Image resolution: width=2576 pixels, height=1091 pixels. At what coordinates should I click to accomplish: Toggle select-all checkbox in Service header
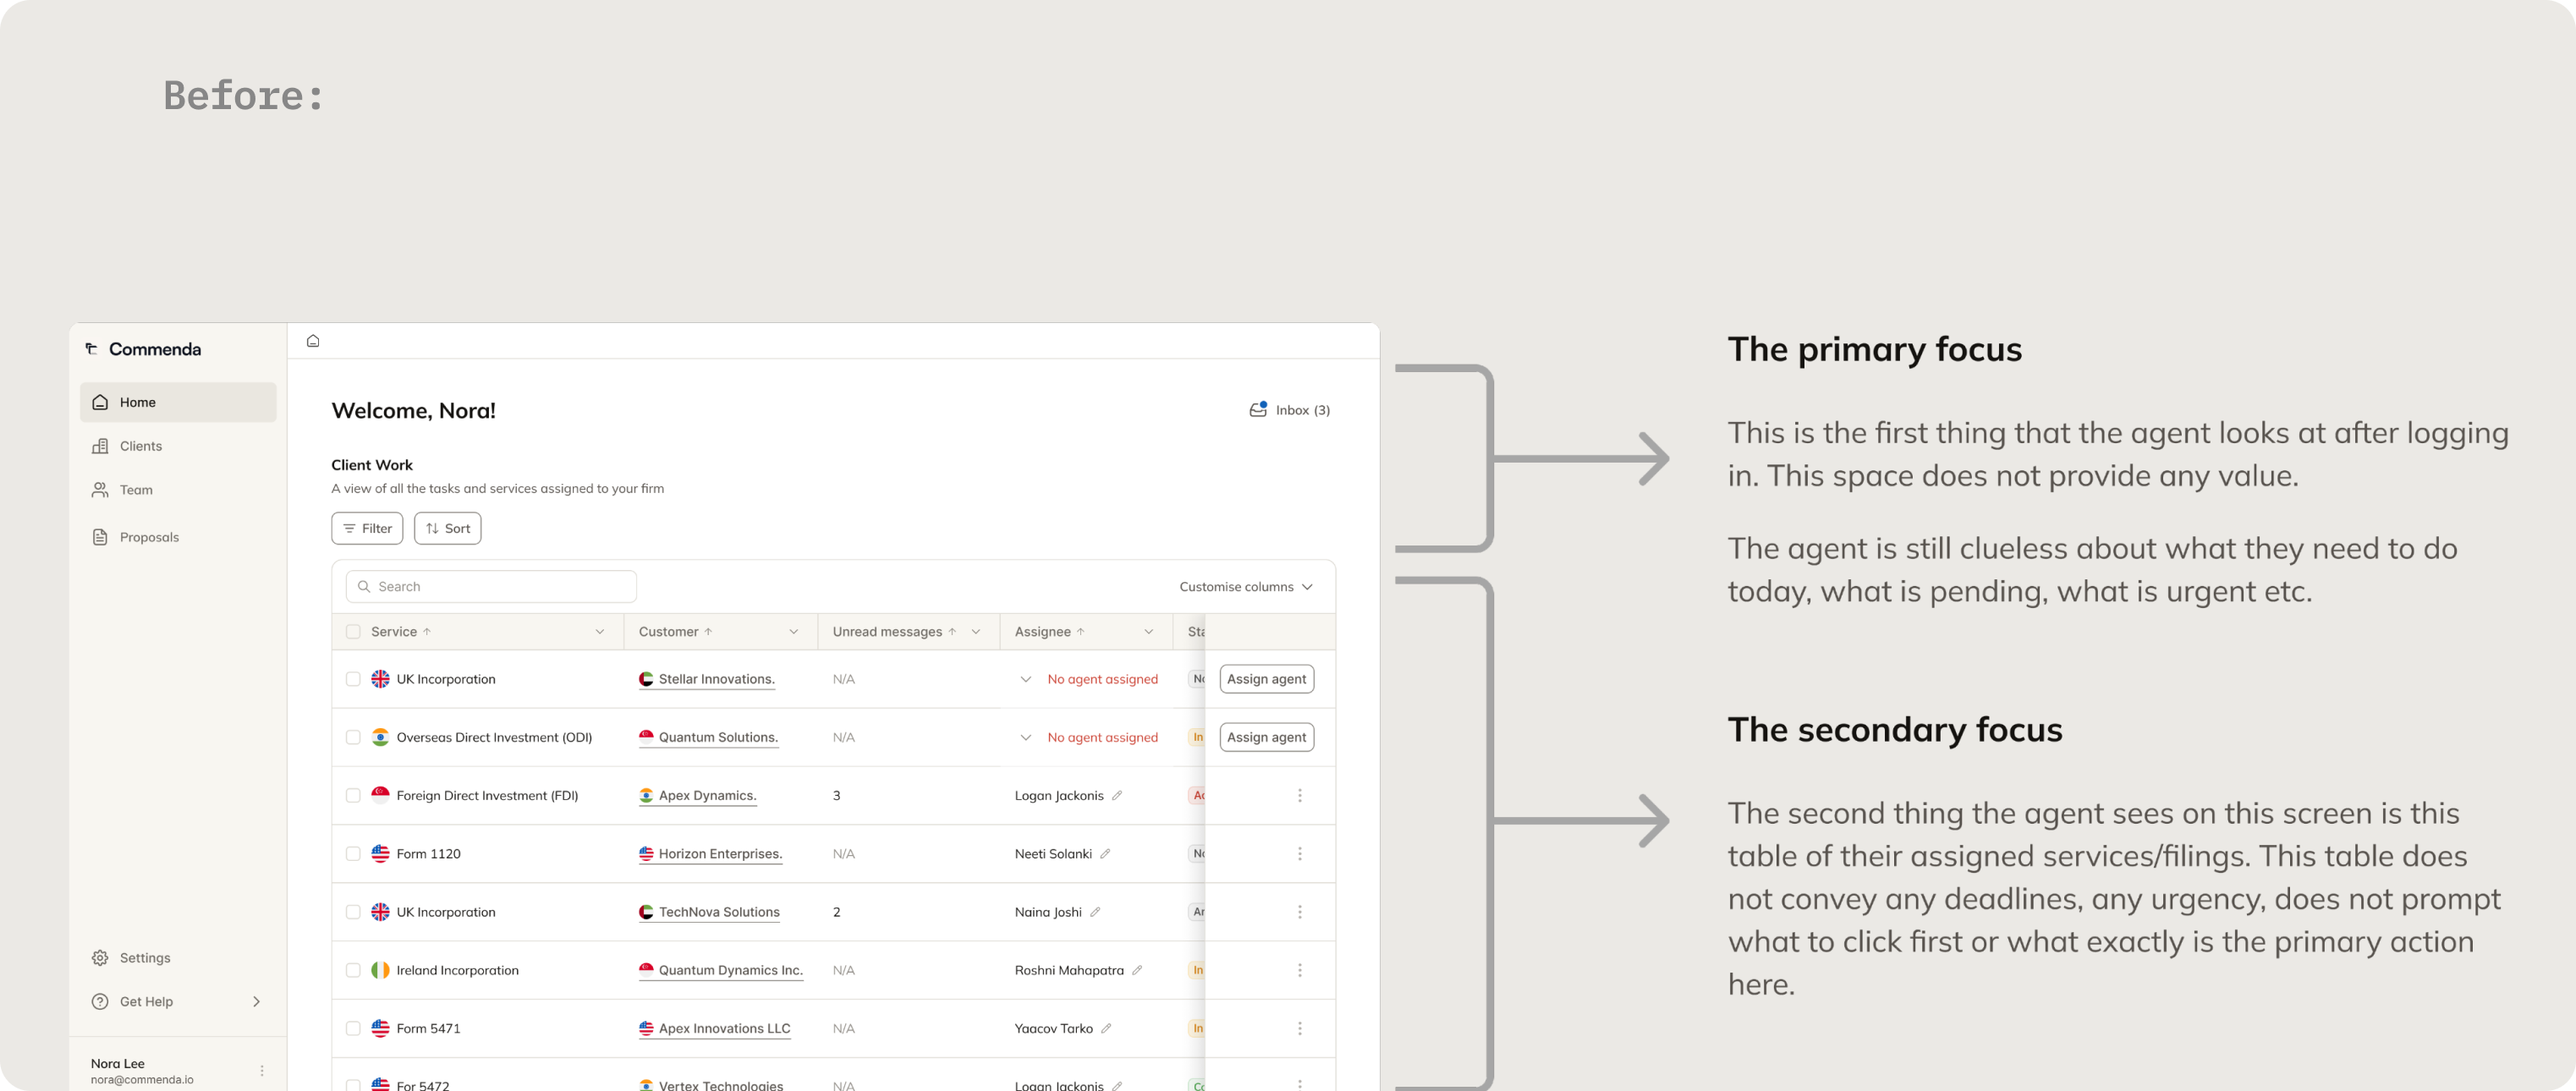point(353,631)
